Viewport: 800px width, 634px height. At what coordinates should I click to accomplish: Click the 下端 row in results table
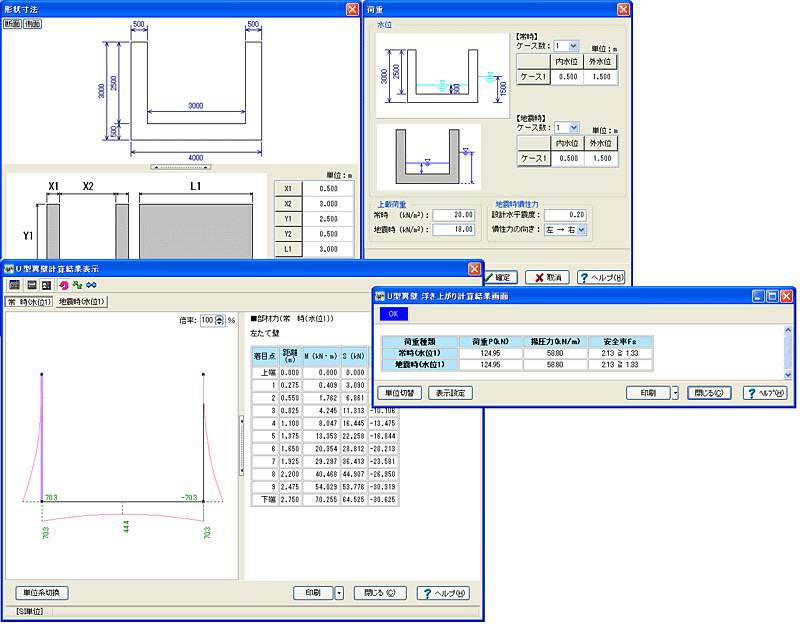tap(324, 500)
